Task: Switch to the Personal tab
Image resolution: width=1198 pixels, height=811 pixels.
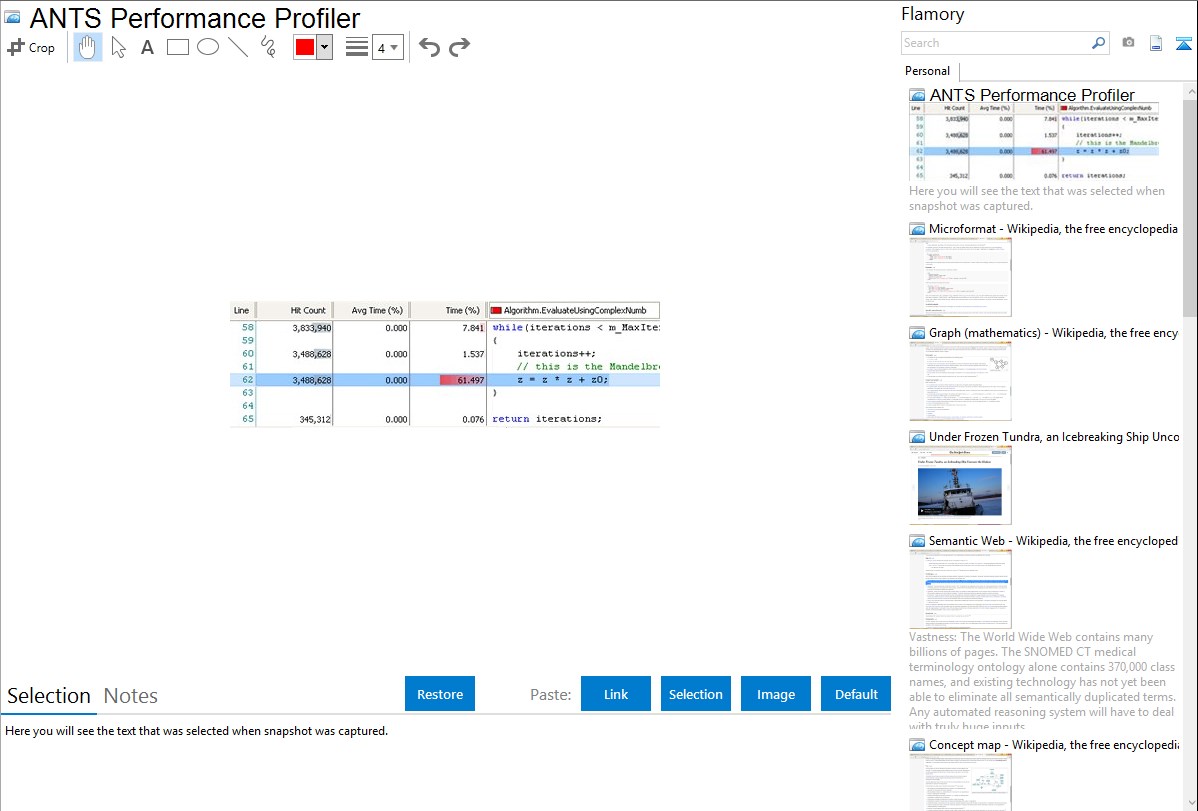Action: coord(927,71)
